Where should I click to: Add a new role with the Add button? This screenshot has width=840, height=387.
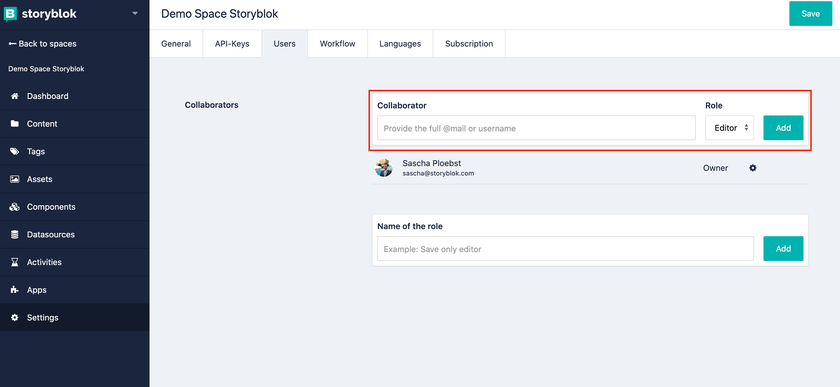[783, 249]
